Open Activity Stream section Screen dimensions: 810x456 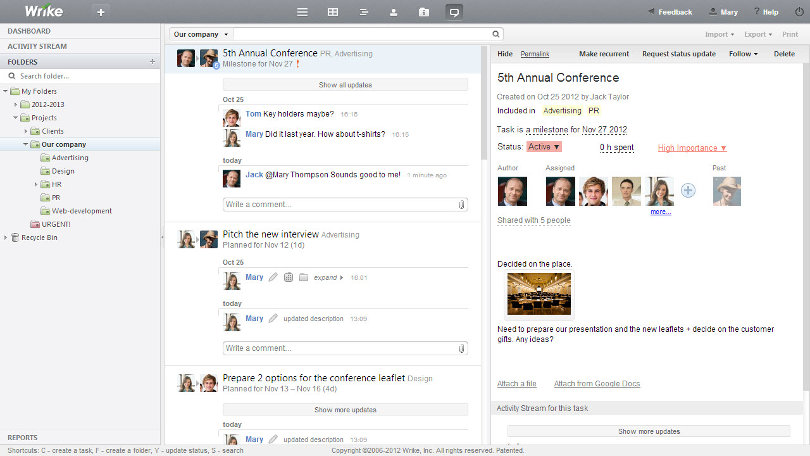pyautogui.click(x=37, y=46)
